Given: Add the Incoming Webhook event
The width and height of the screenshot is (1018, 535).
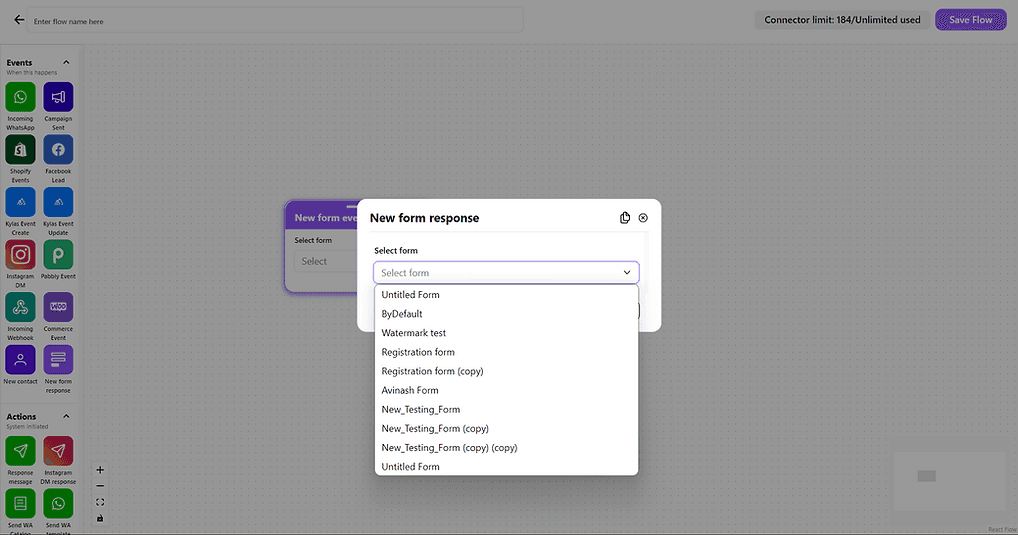Looking at the screenshot, I should coord(20,307).
